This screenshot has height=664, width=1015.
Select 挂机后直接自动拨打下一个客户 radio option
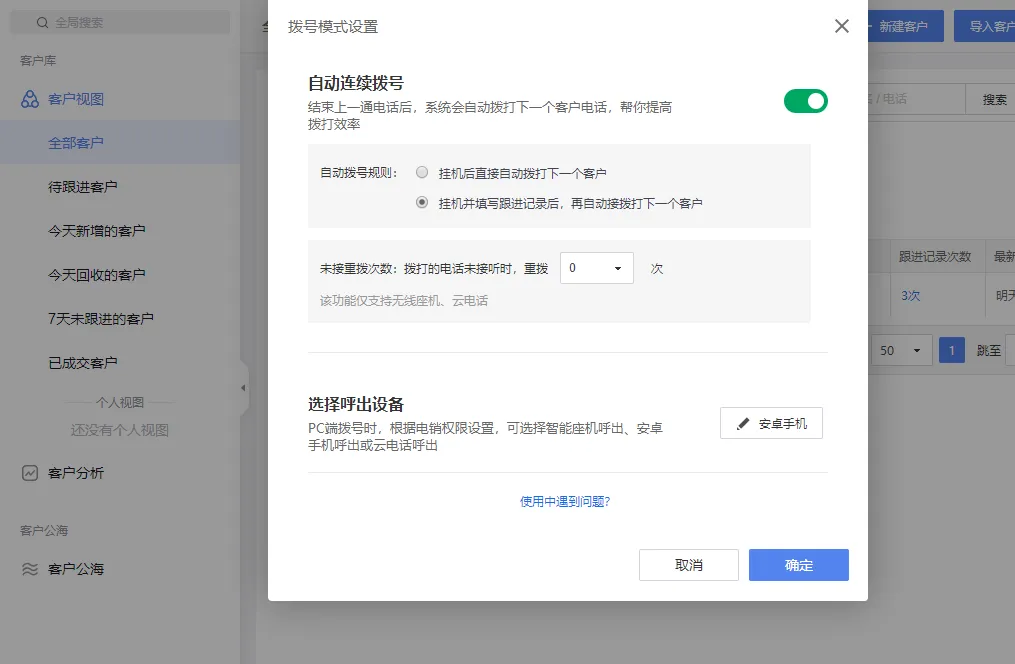pyautogui.click(x=422, y=172)
